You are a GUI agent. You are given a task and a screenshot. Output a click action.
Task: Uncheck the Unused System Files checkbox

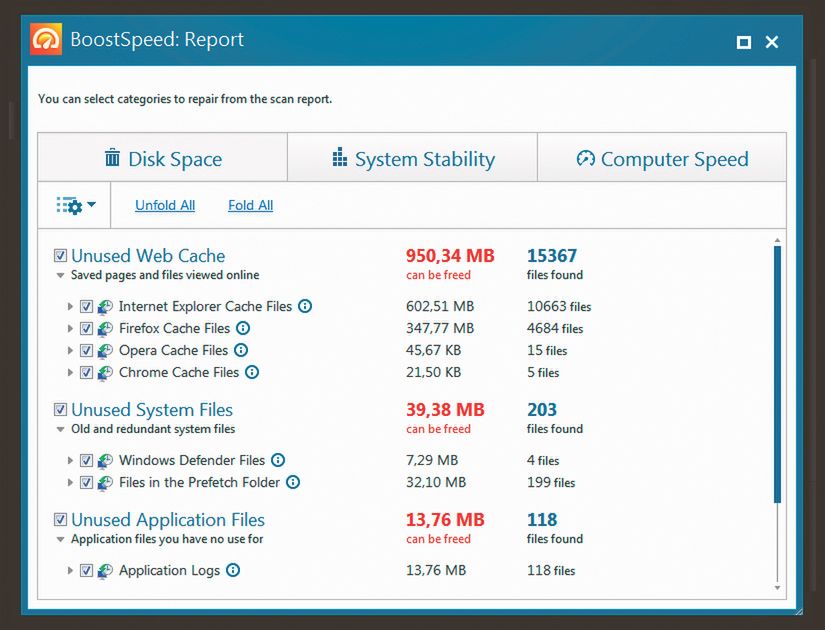point(61,410)
